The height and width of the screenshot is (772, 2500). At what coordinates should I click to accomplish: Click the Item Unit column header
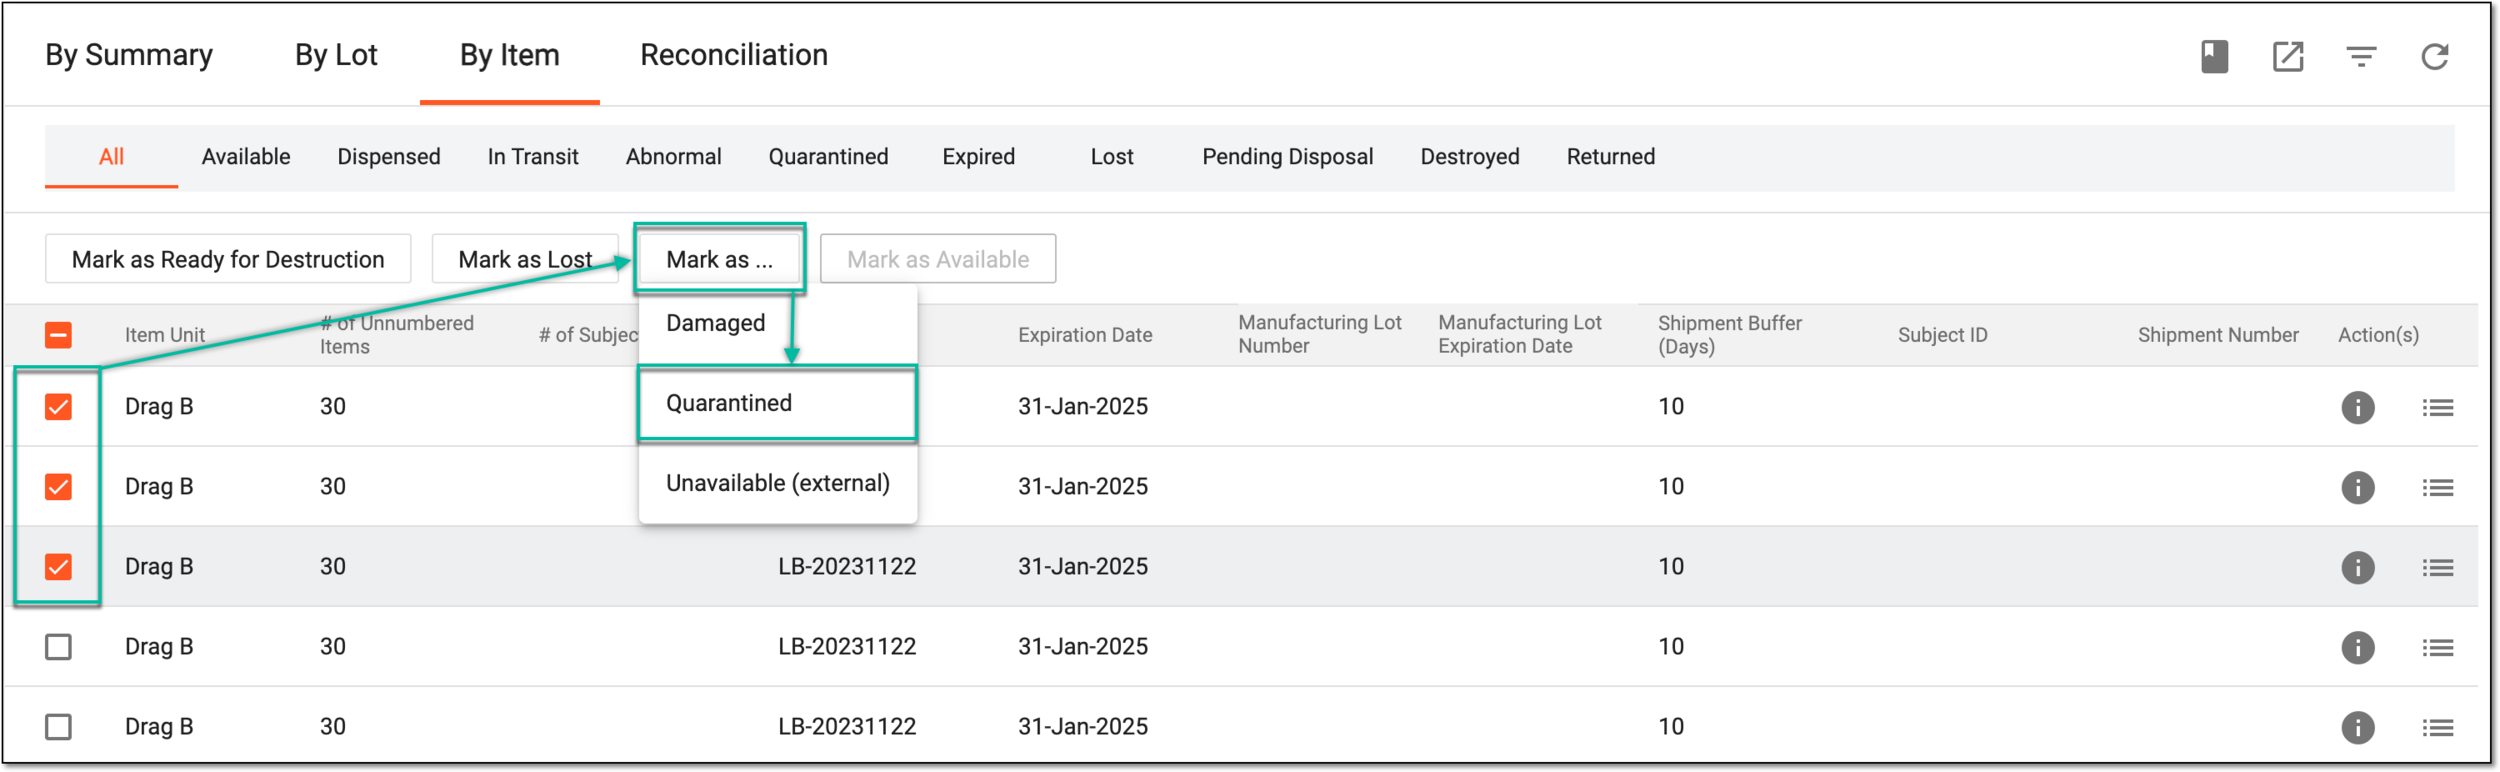[165, 335]
